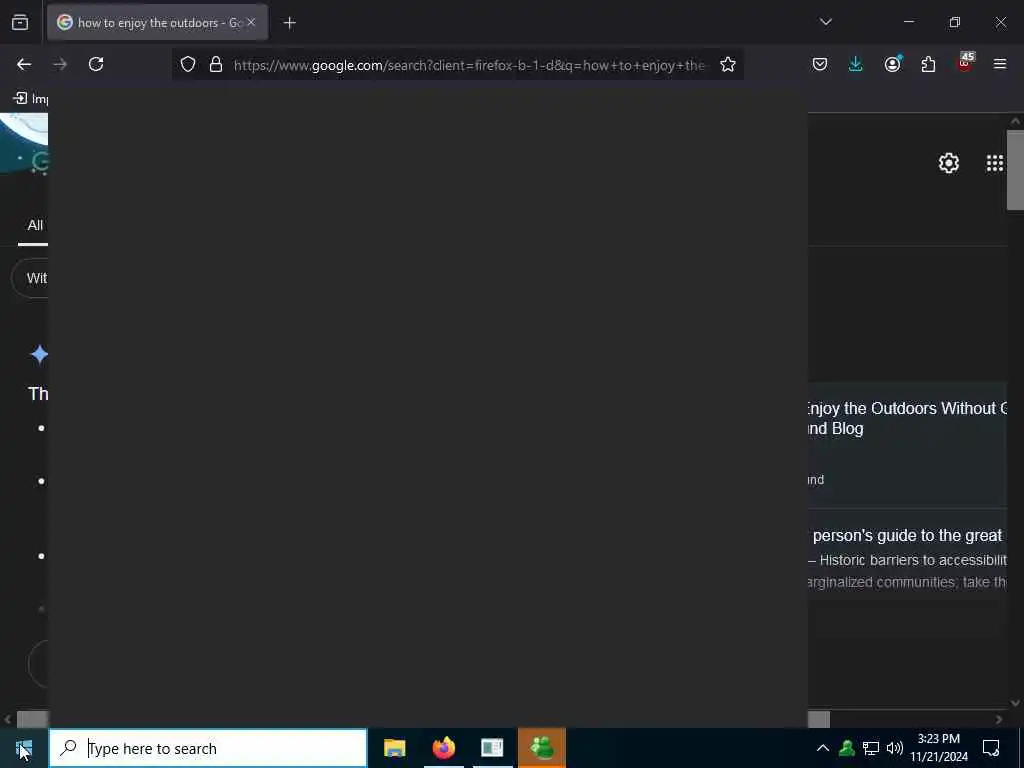Open the Extensions puzzle icon
The height and width of the screenshot is (768, 1024).
click(x=928, y=64)
